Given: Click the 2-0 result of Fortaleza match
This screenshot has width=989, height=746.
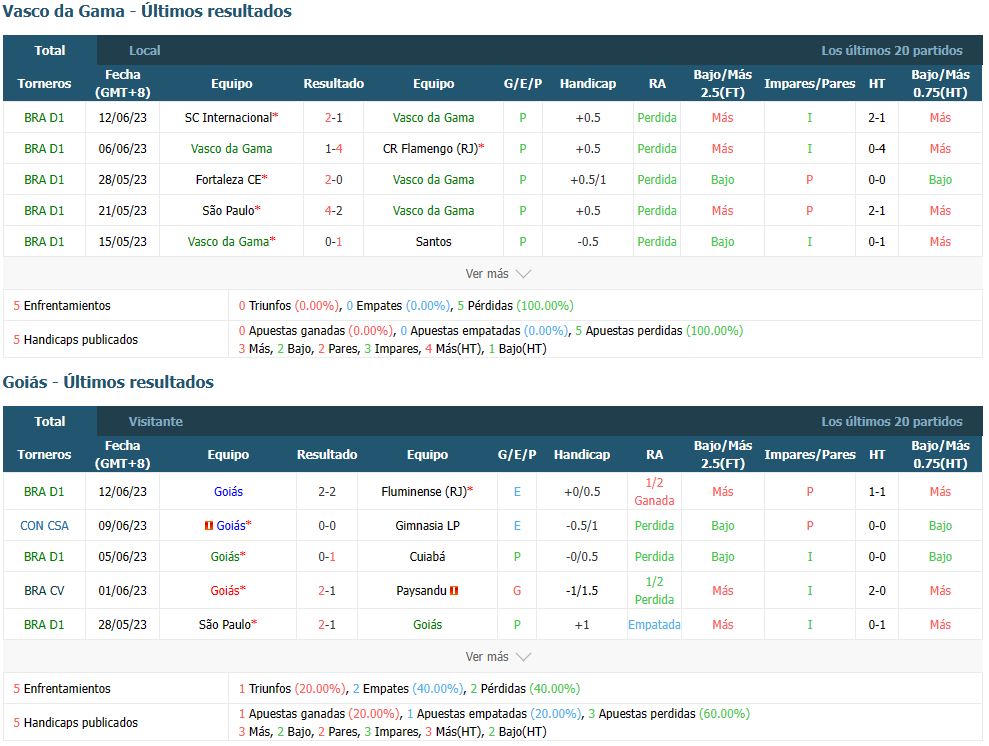Looking at the screenshot, I should pyautogui.click(x=334, y=180).
